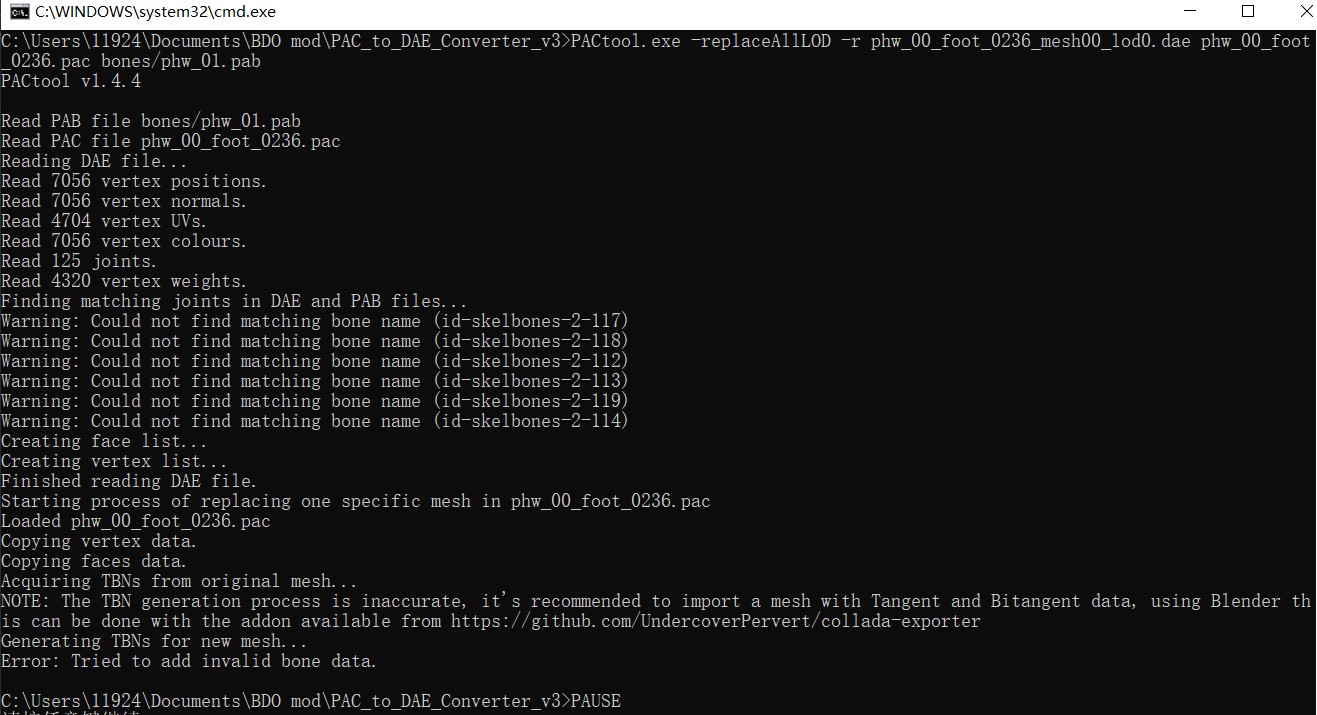Click the 'Tried to add invalid bone data' error line

(x=189, y=661)
